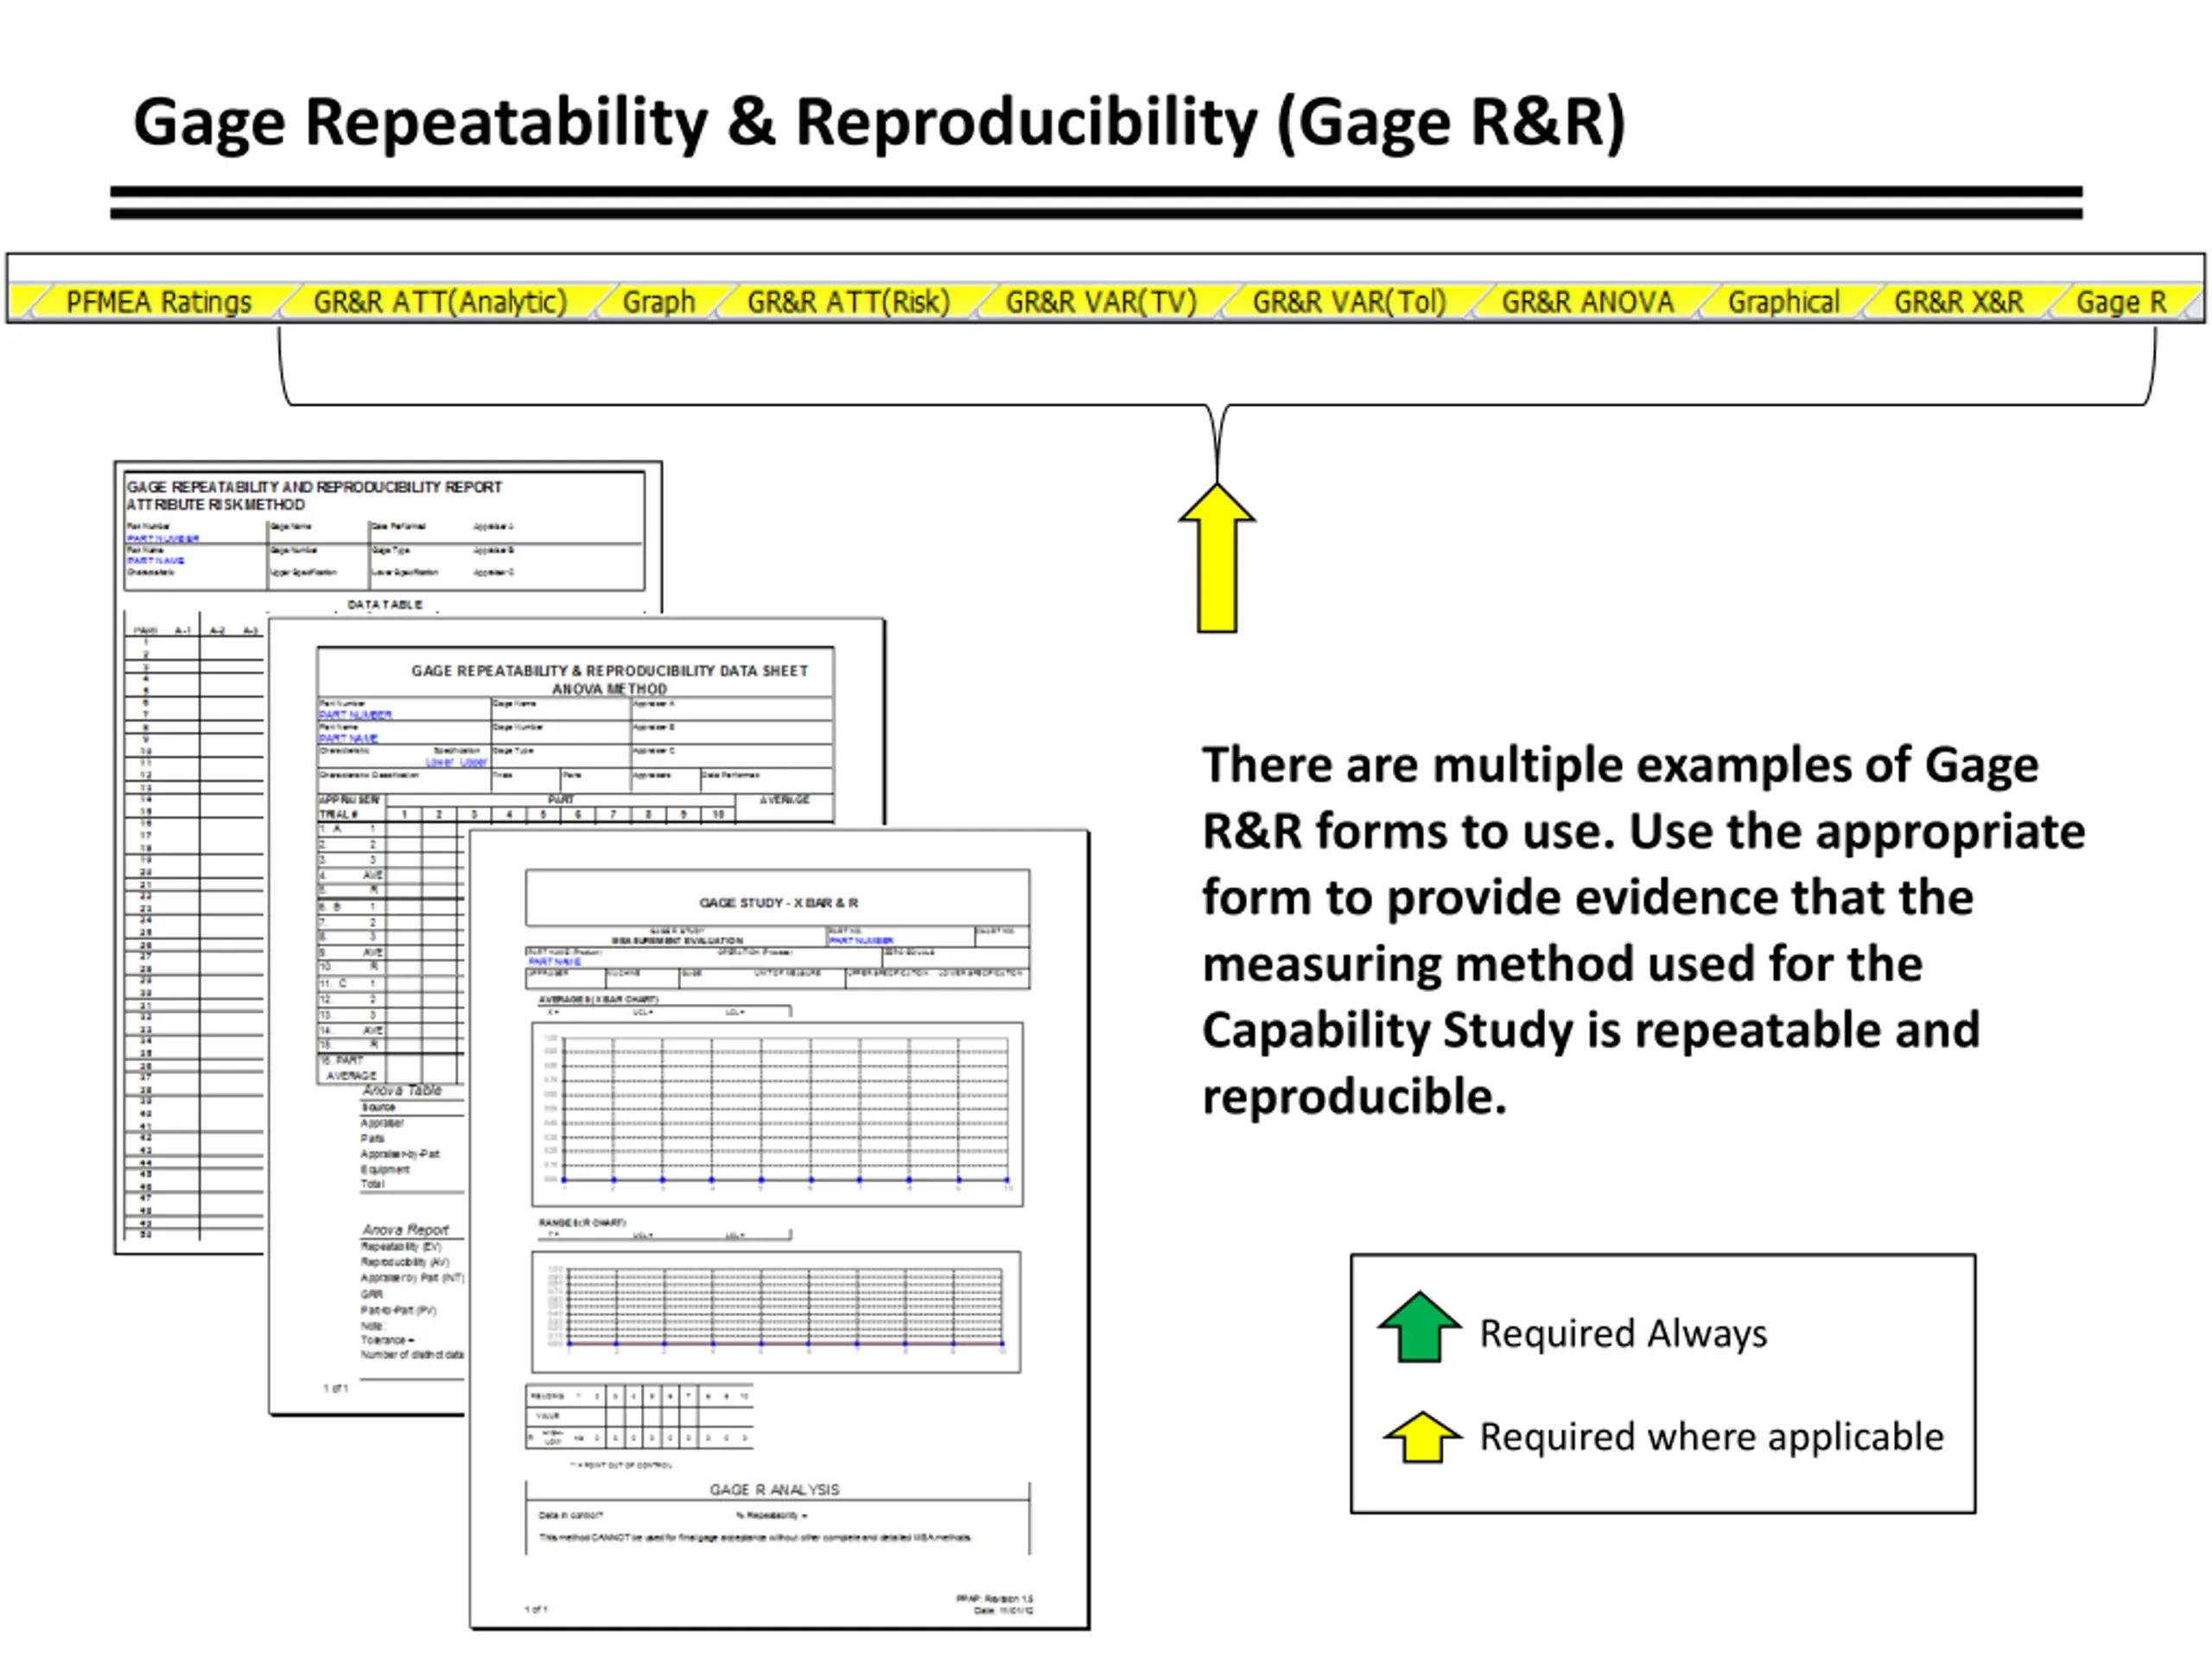The width and height of the screenshot is (2212, 1659).
Task: Click the PART NAME link in the ANOVA sheet
Action: pyautogui.click(x=348, y=738)
